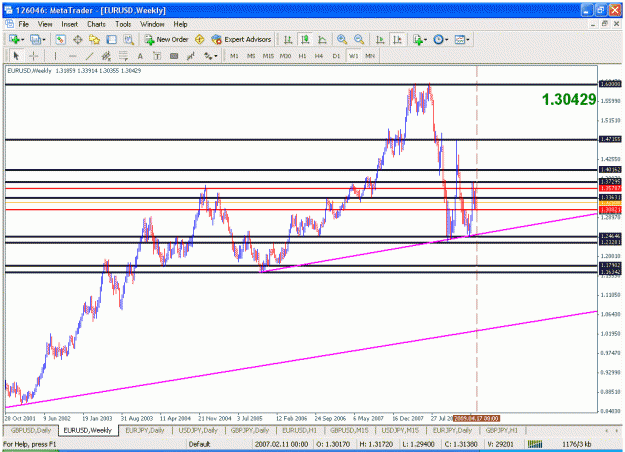Expand the Profiles dropdown arrow
625x452 pixels.
coord(44,39)
